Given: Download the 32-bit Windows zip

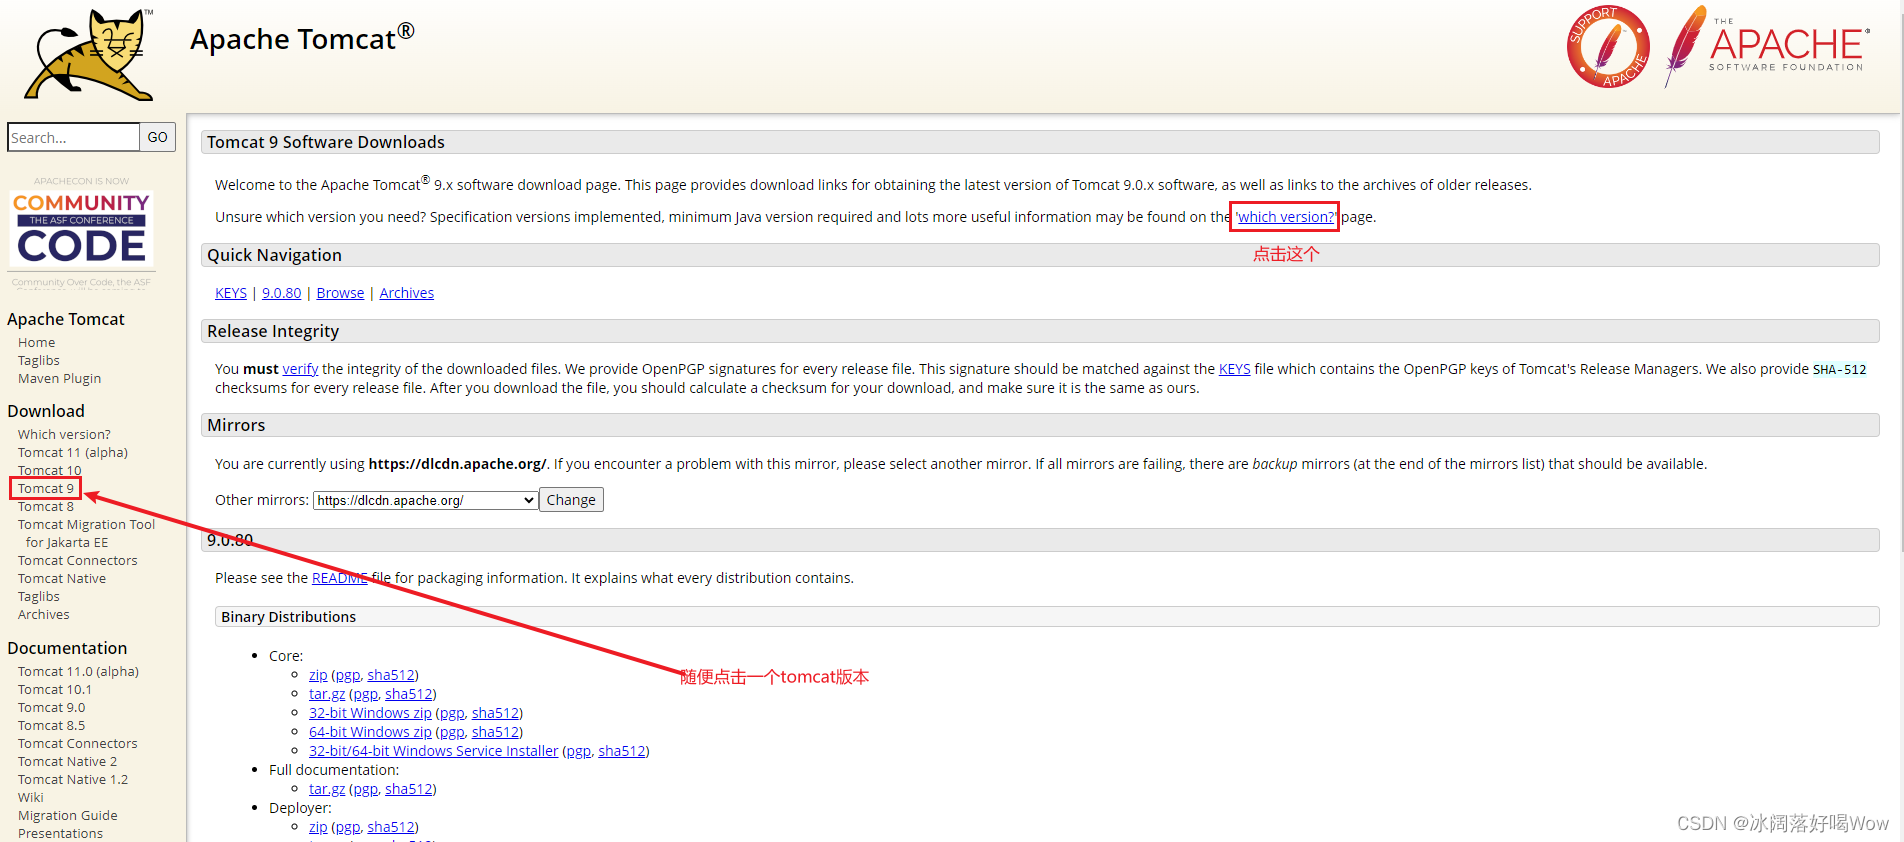Looking at the screenshot, I should pos(370,713).
